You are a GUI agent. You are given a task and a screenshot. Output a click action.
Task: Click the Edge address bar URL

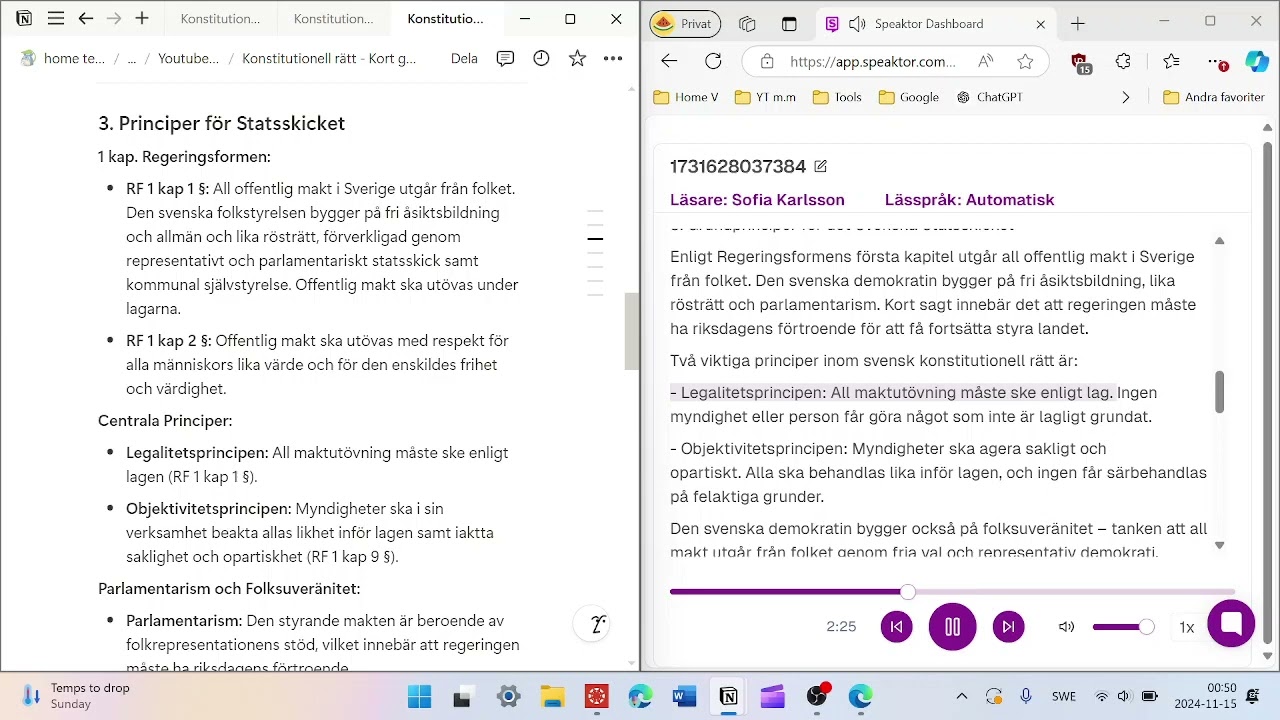[872, 61]
